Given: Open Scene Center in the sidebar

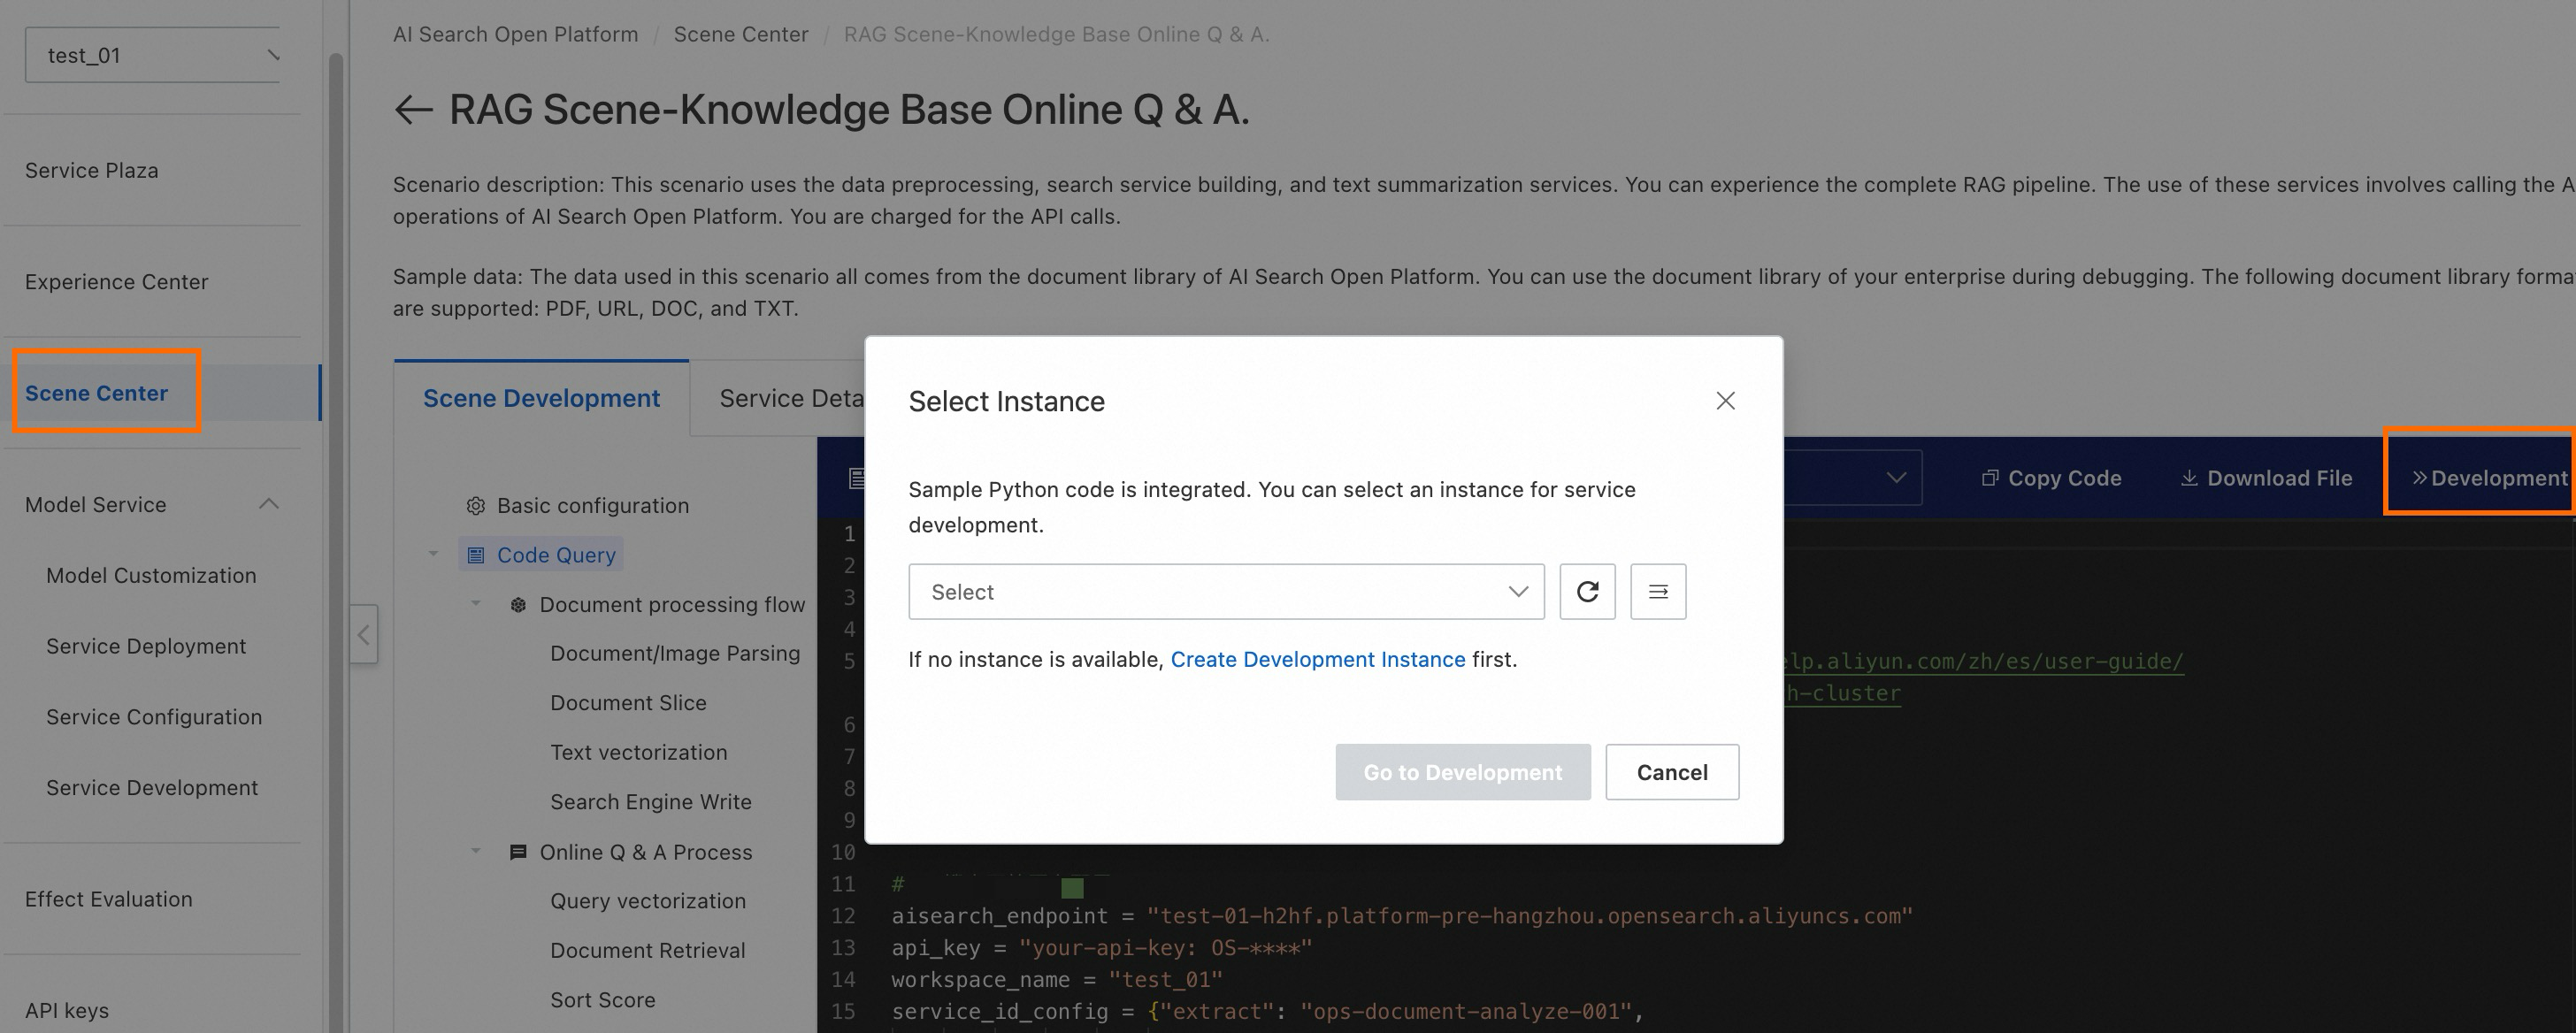Looking at the screenshot, I should tap(97, 393).
